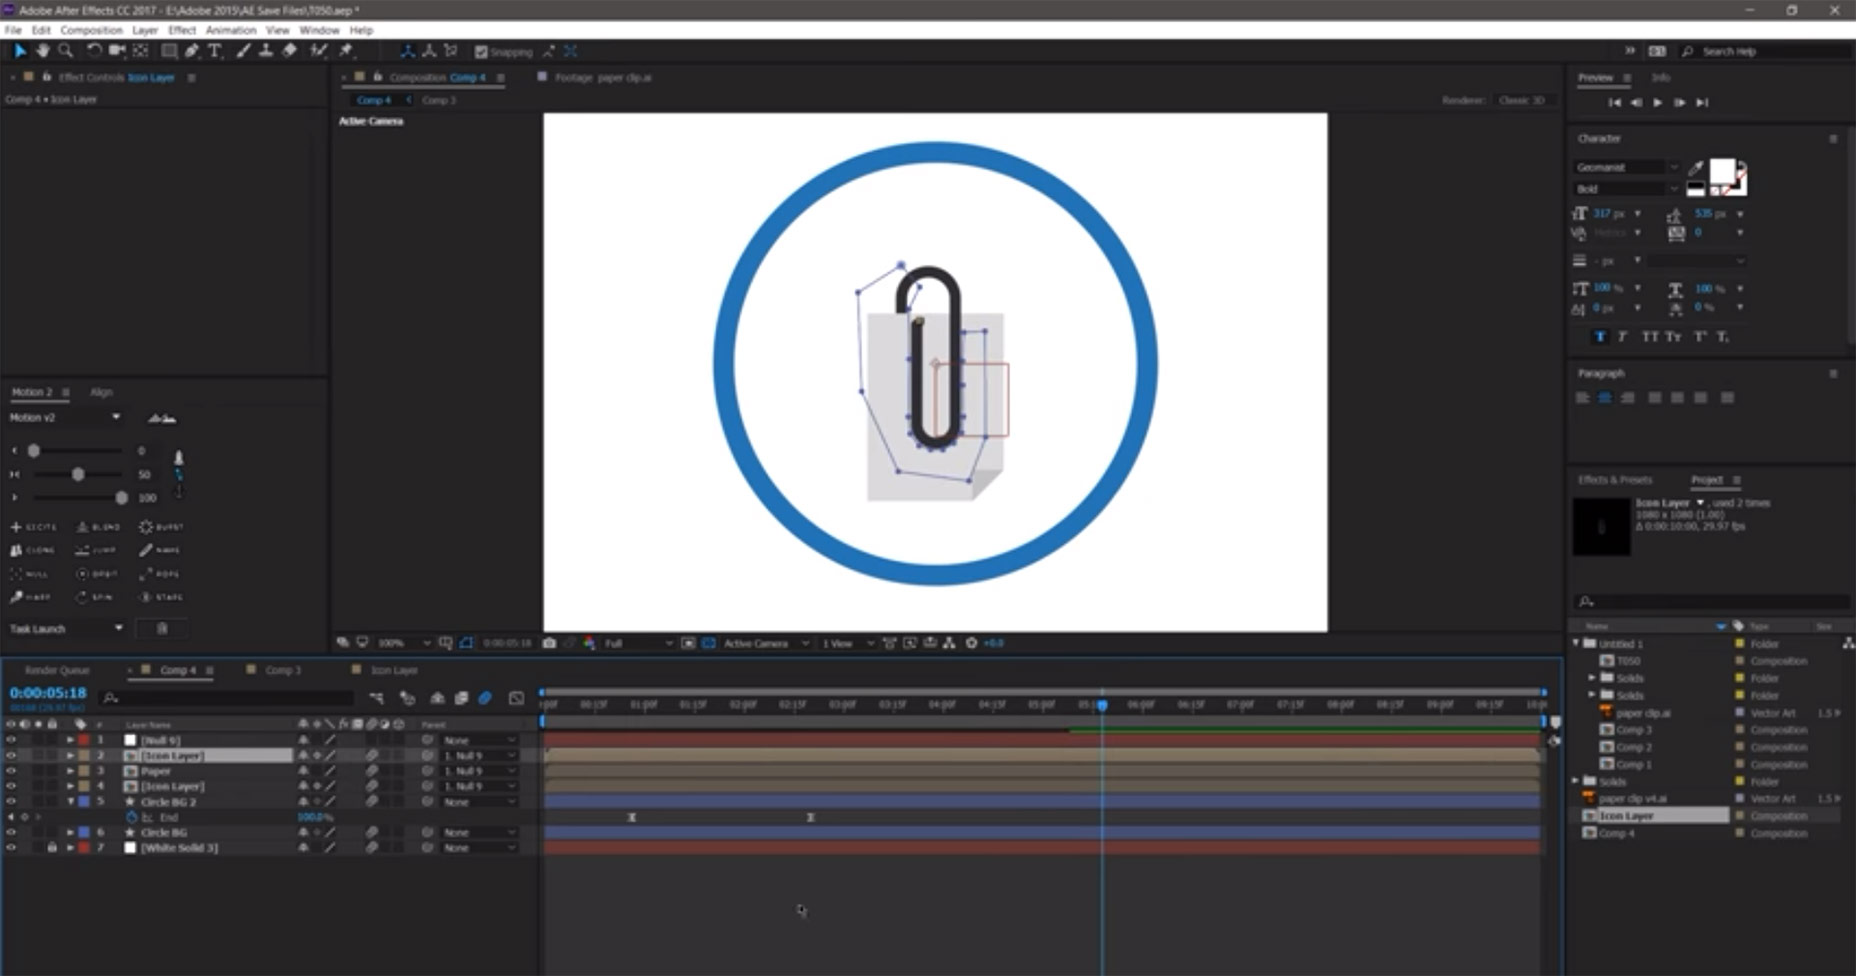1856x976 pixels.
Task: Hide the Null 9 layer with eye icon
Action: [x=11, y=740]
